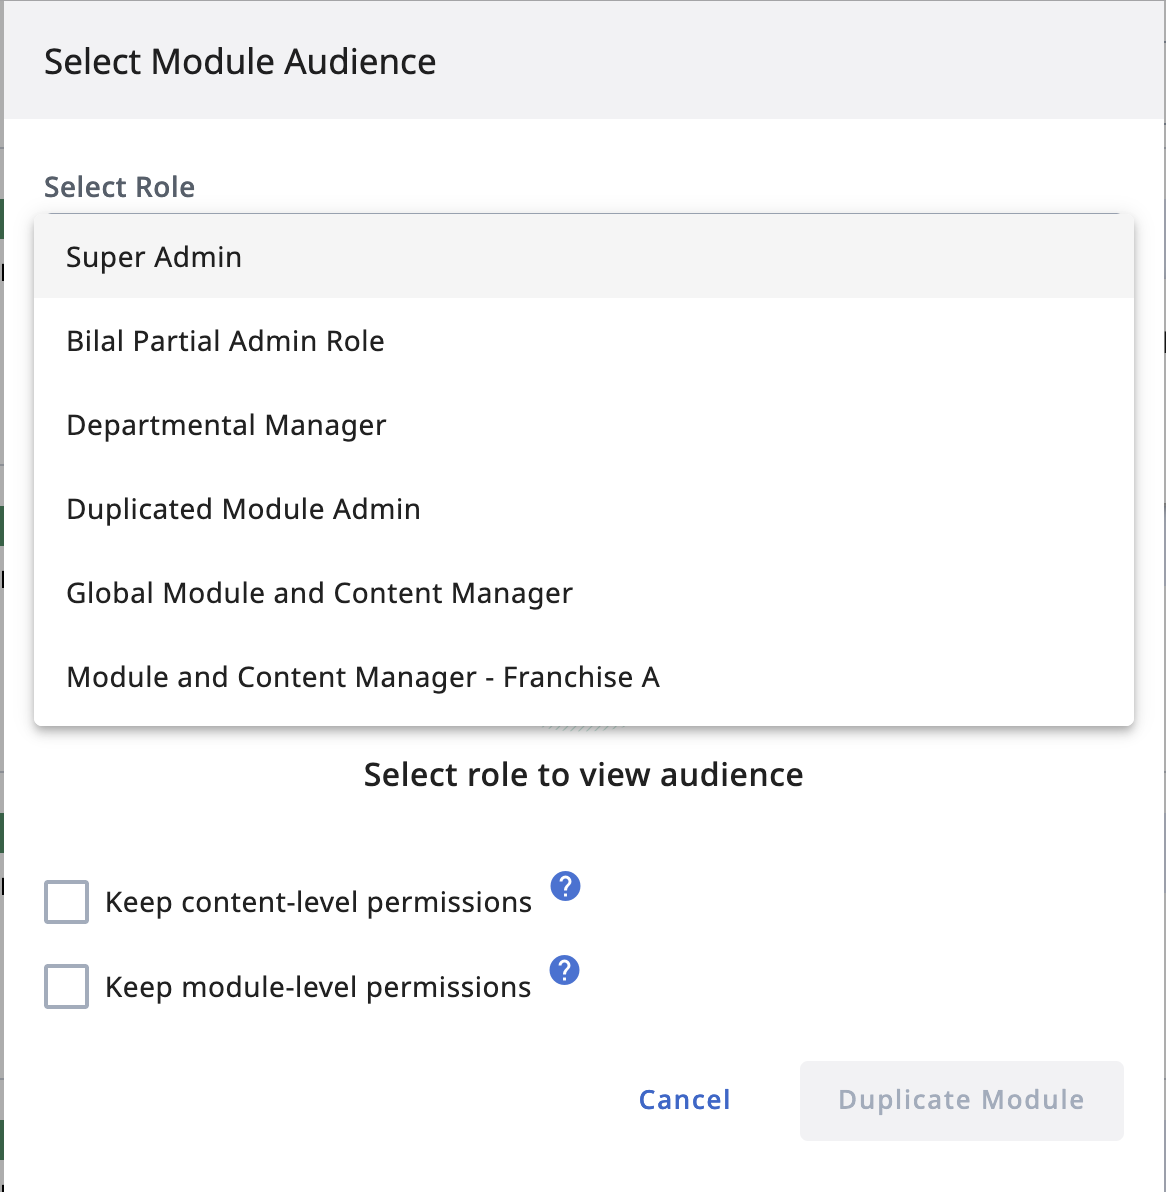Screen dimensions: 1166x1192
Task: Click the Select Role label
Action: click(119, 187)
